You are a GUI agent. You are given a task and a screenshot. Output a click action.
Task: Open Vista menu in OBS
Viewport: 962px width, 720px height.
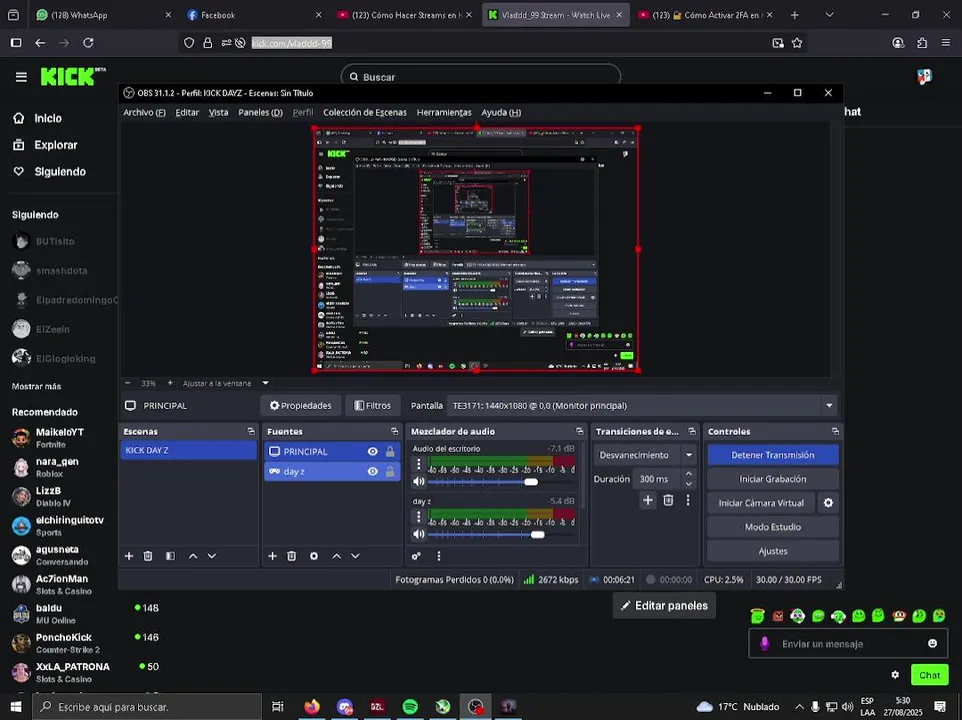pyautogui.click(x=218, y=112)
